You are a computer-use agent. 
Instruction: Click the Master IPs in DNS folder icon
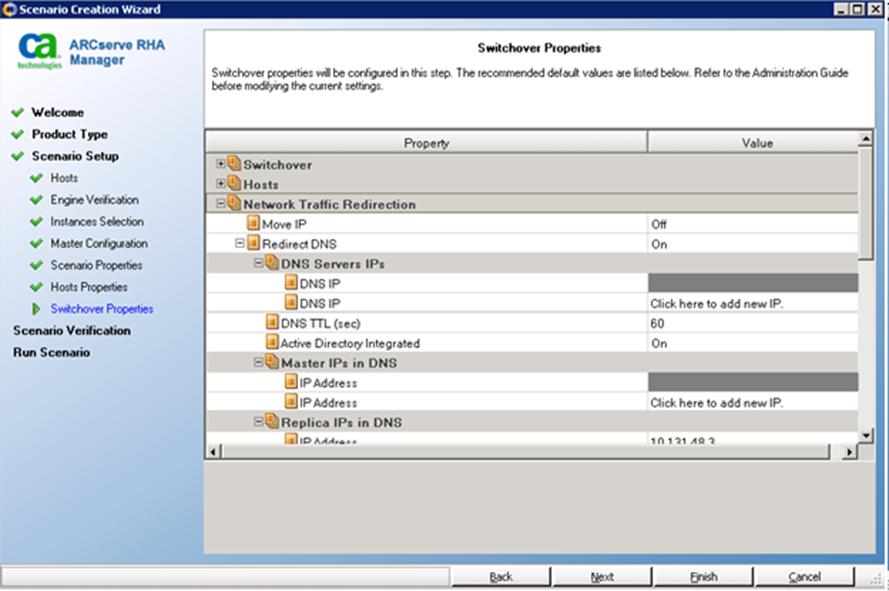coord(272,362)
